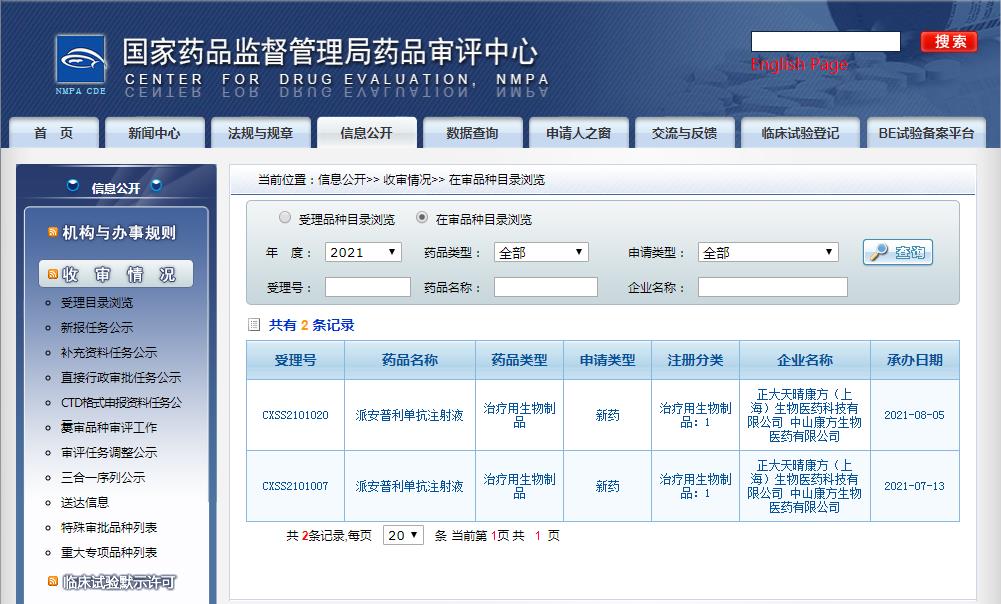The height and width of the screenshot is (604, 1001).
Task: Click the NMPA CDE logo icon
Action: point(80,64)
